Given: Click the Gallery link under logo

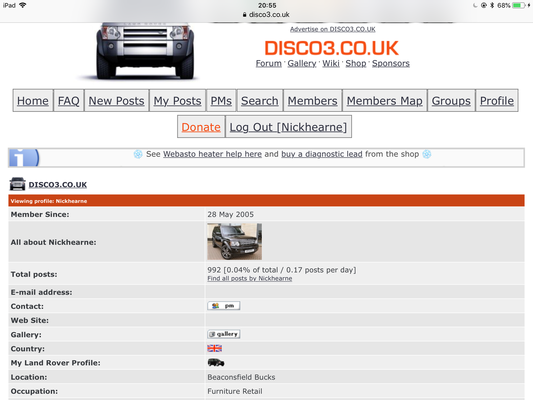Looking at the screenshot, I should (x=302, y=64).
